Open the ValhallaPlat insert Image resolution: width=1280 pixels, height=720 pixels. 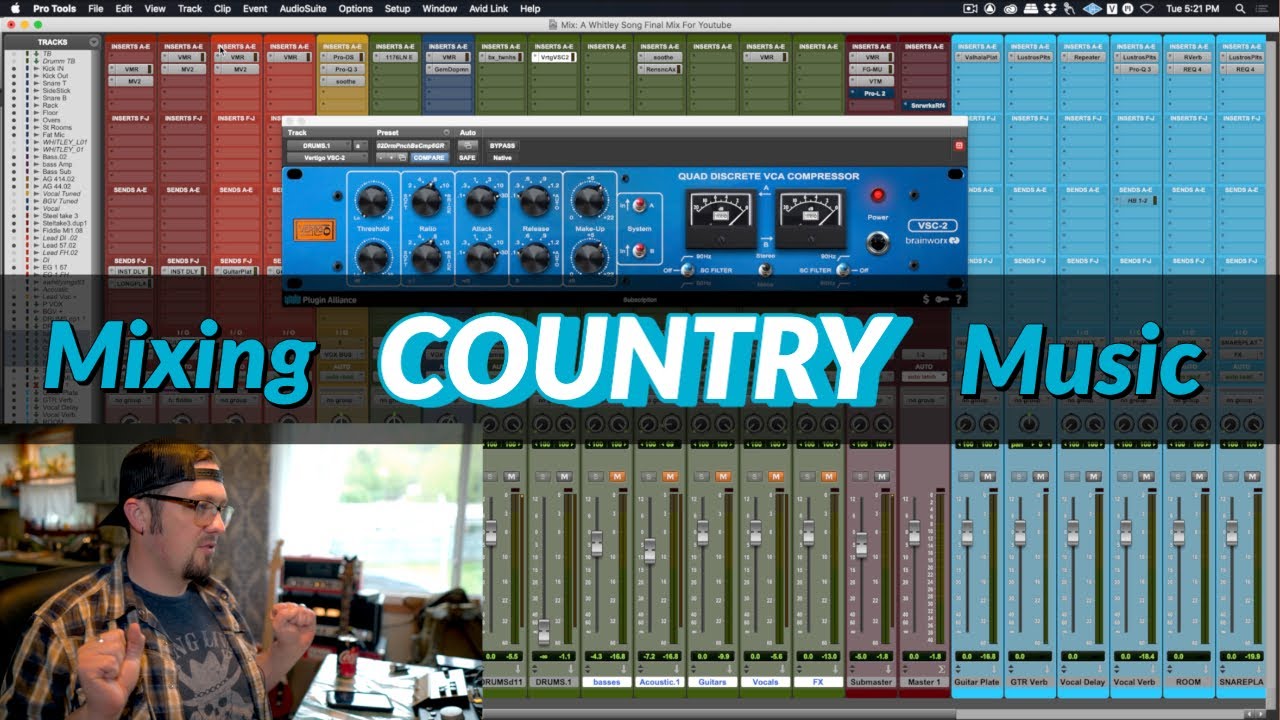978,57
